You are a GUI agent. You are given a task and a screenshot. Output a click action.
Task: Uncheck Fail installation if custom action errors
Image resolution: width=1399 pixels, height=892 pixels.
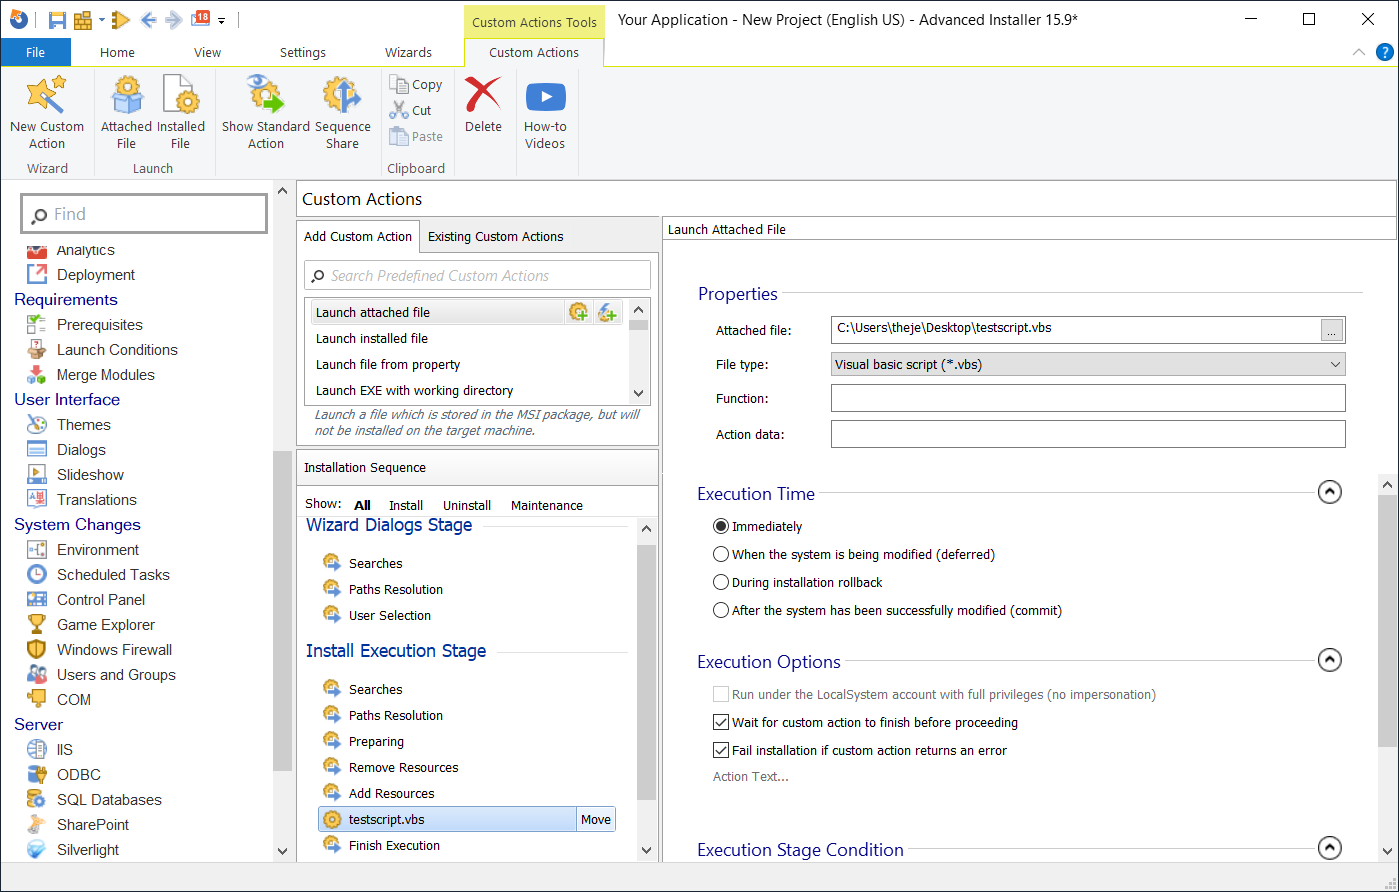click(721, 750)
